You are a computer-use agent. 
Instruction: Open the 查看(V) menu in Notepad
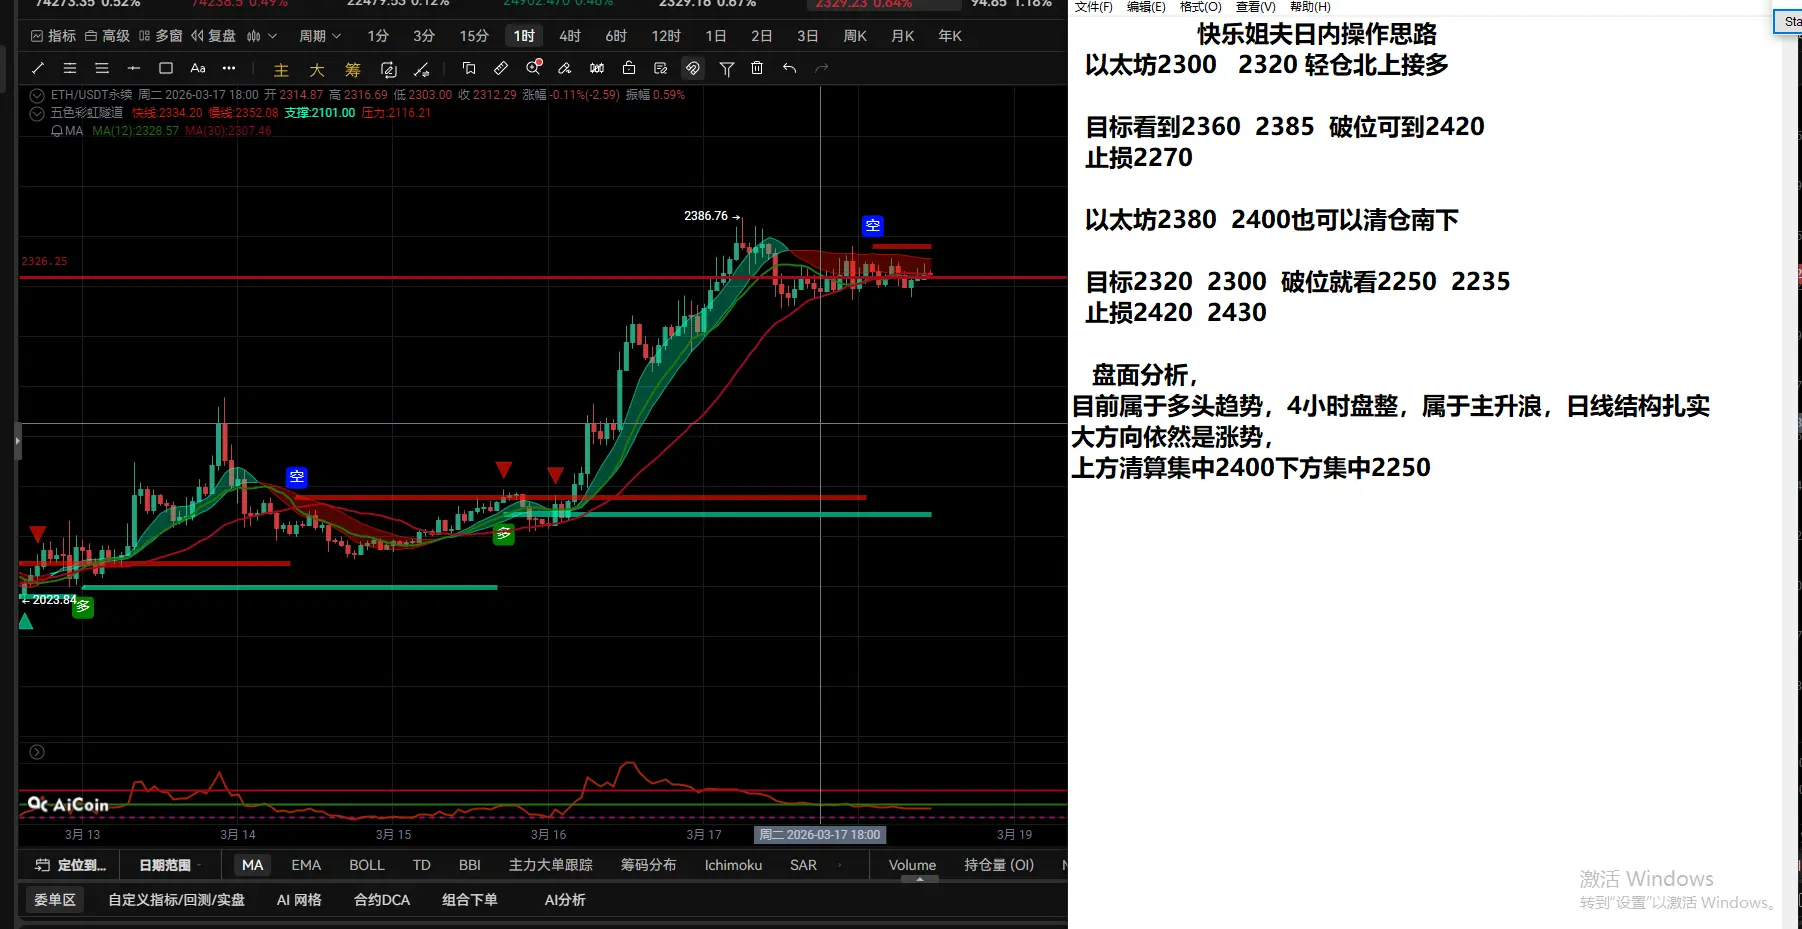coord(1255,7)
